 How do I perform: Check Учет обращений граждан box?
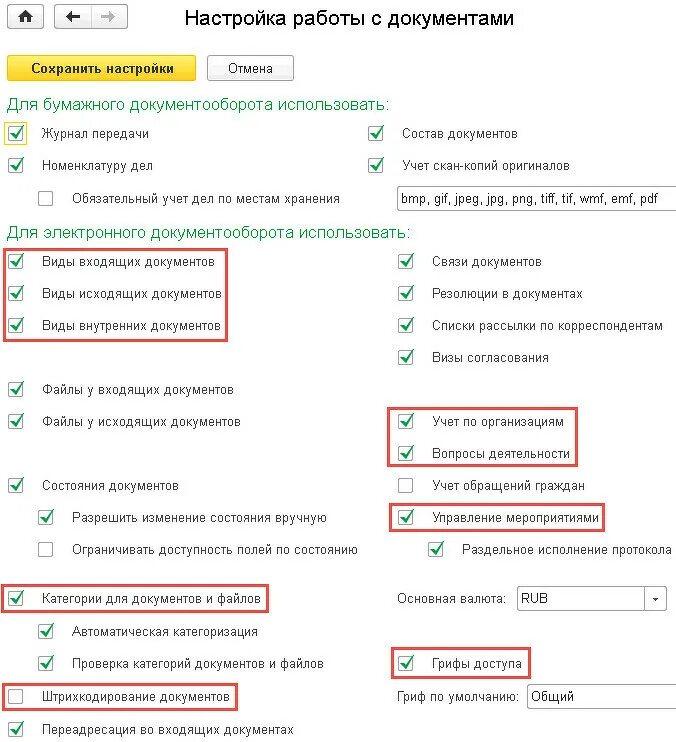pyautogui.click(x=406, y=485)
